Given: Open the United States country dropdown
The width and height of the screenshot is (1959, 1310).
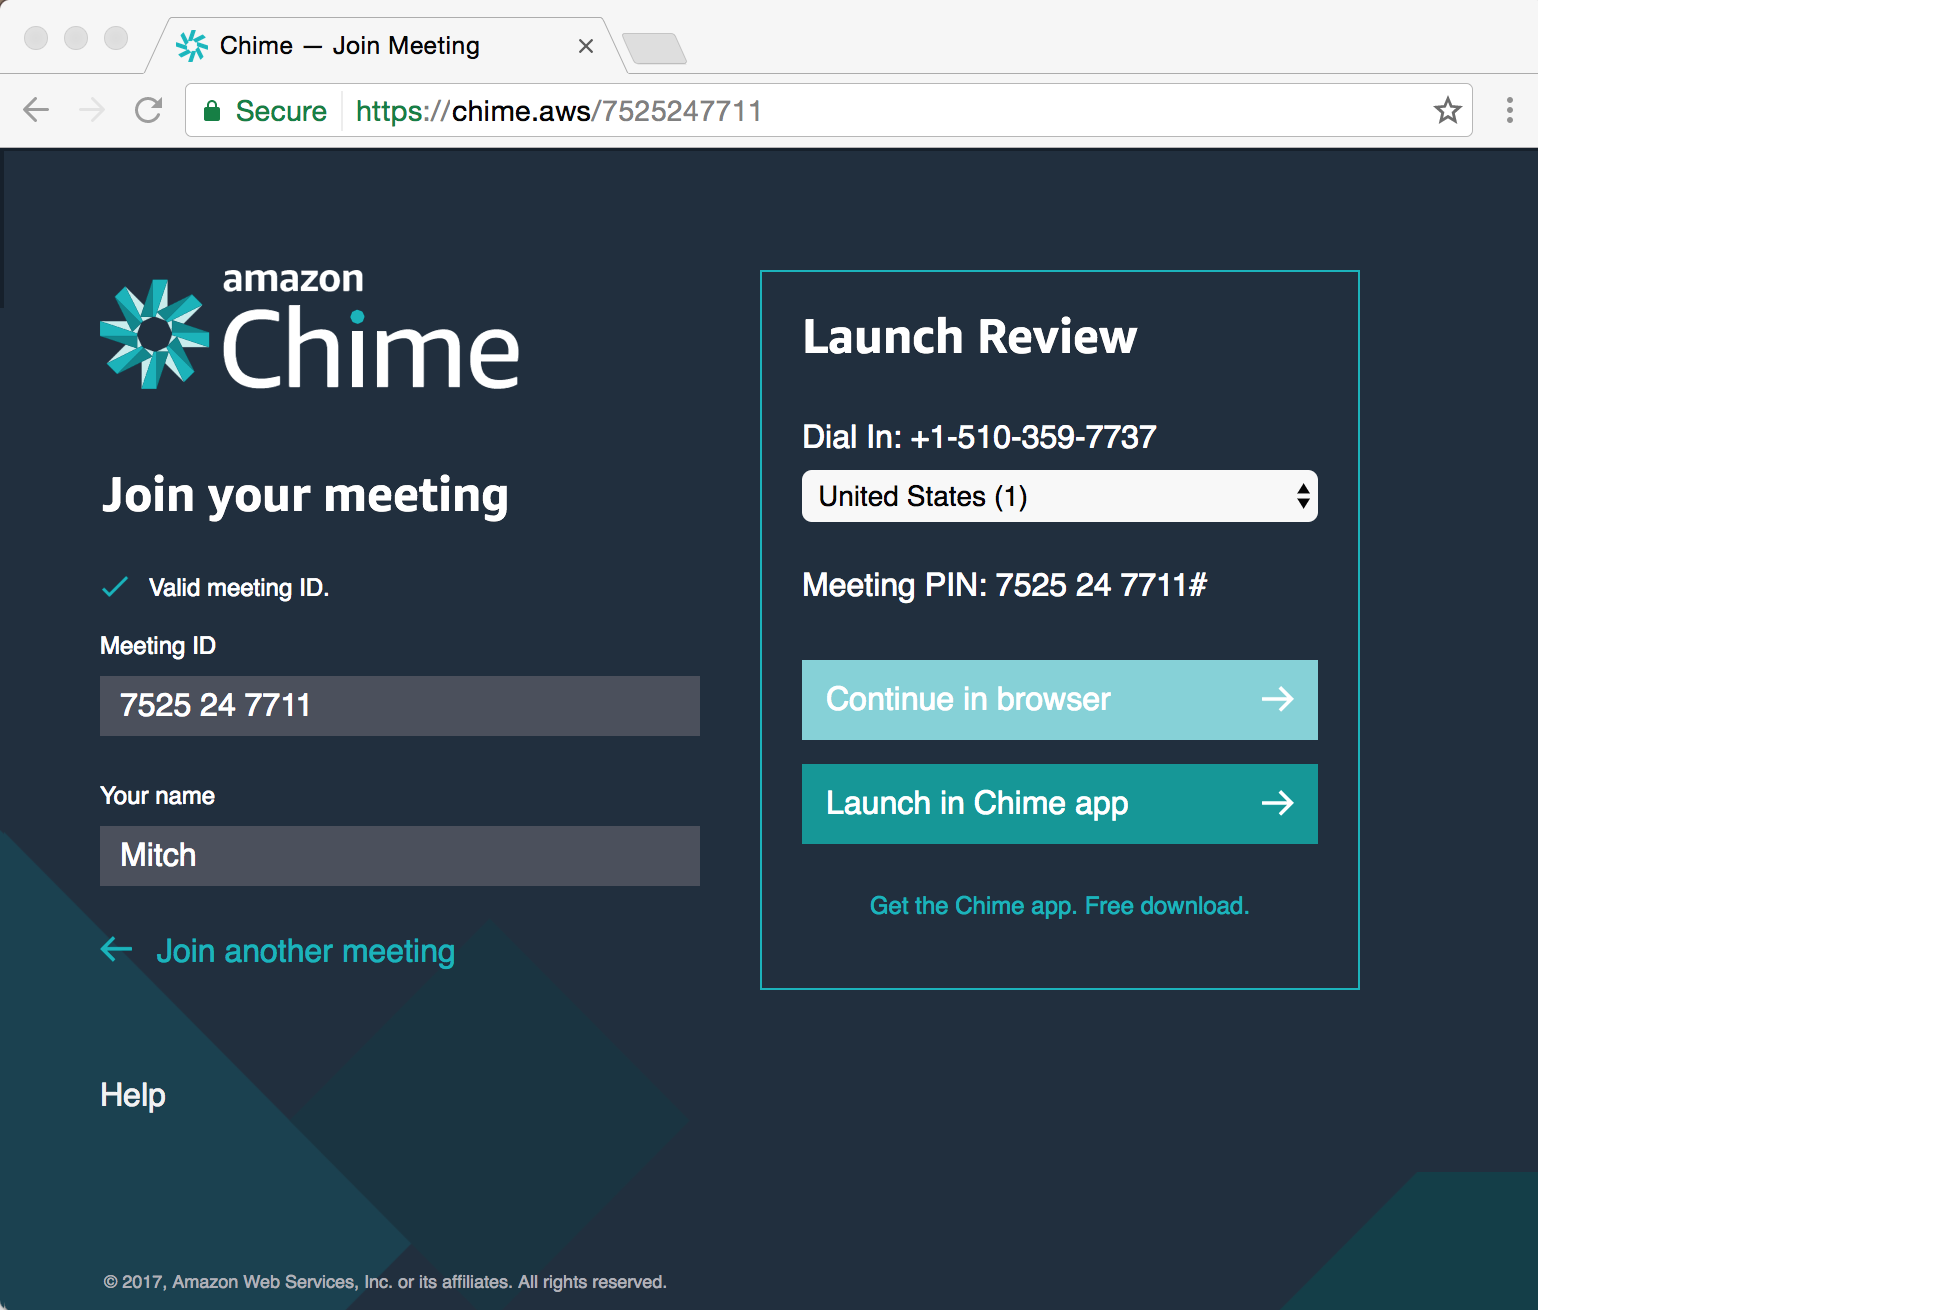Looking at the screenshot, I should 1059,496.
